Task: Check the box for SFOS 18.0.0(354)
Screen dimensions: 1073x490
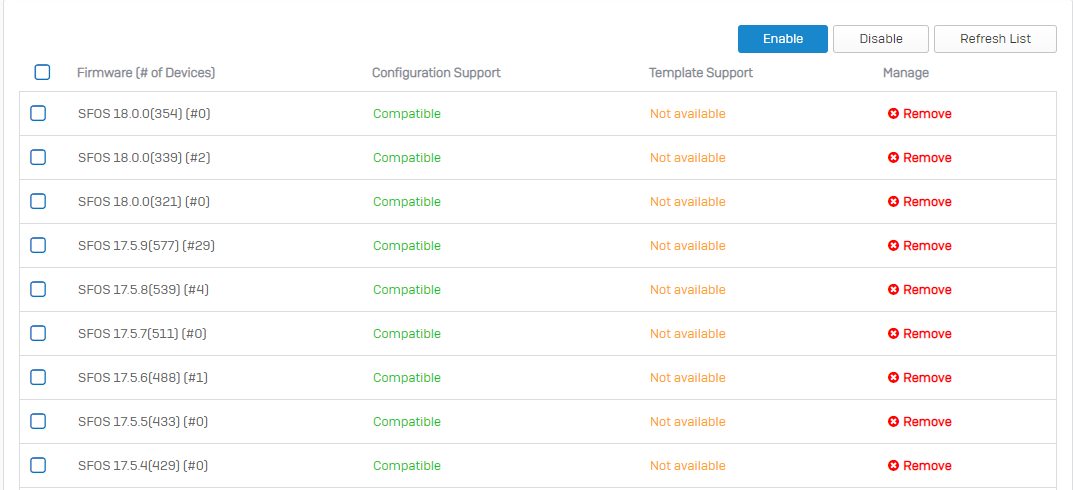Action: click(x=38, y=114)
